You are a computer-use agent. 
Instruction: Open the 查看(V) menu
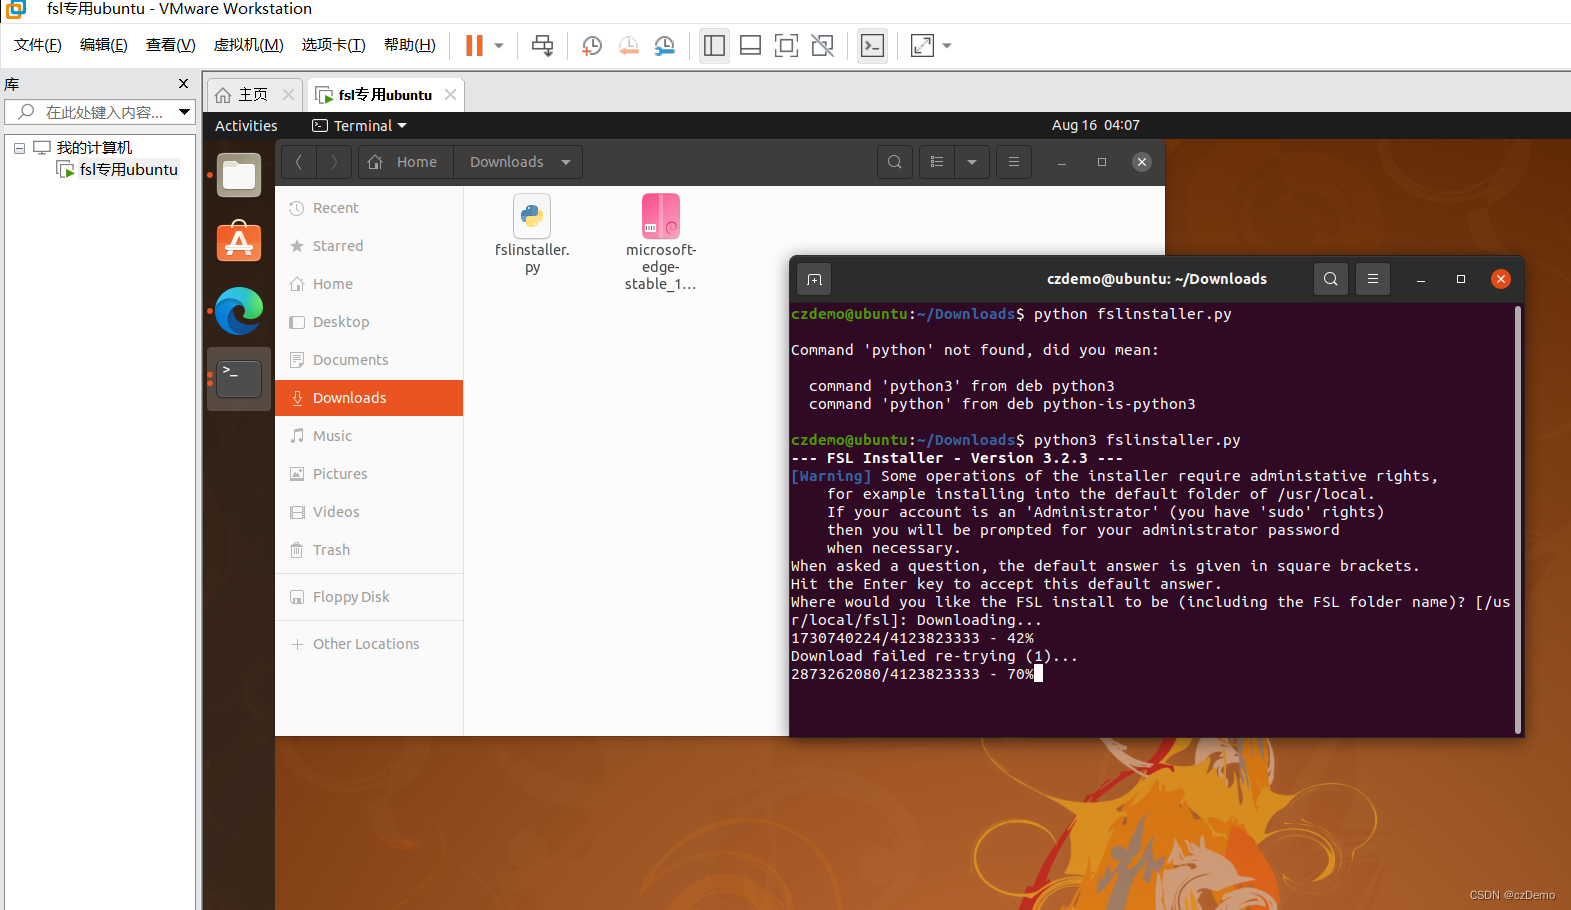coord(171,45)
